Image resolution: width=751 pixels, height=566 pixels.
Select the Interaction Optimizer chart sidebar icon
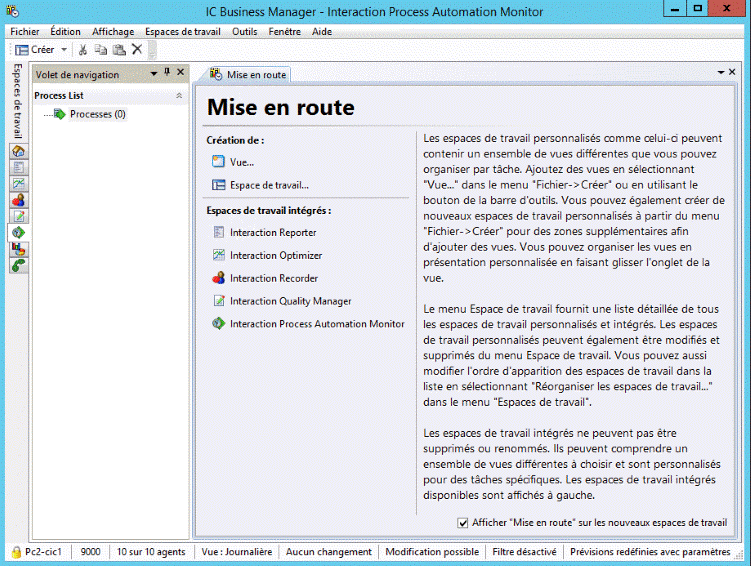19,184
